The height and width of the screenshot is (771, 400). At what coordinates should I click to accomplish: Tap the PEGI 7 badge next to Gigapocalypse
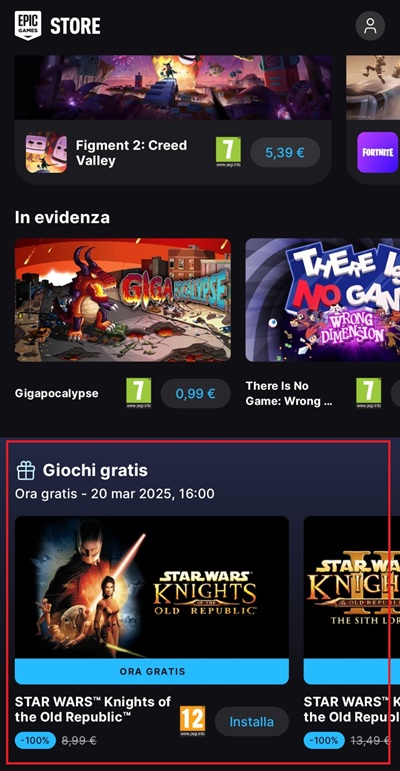point(138,393)
